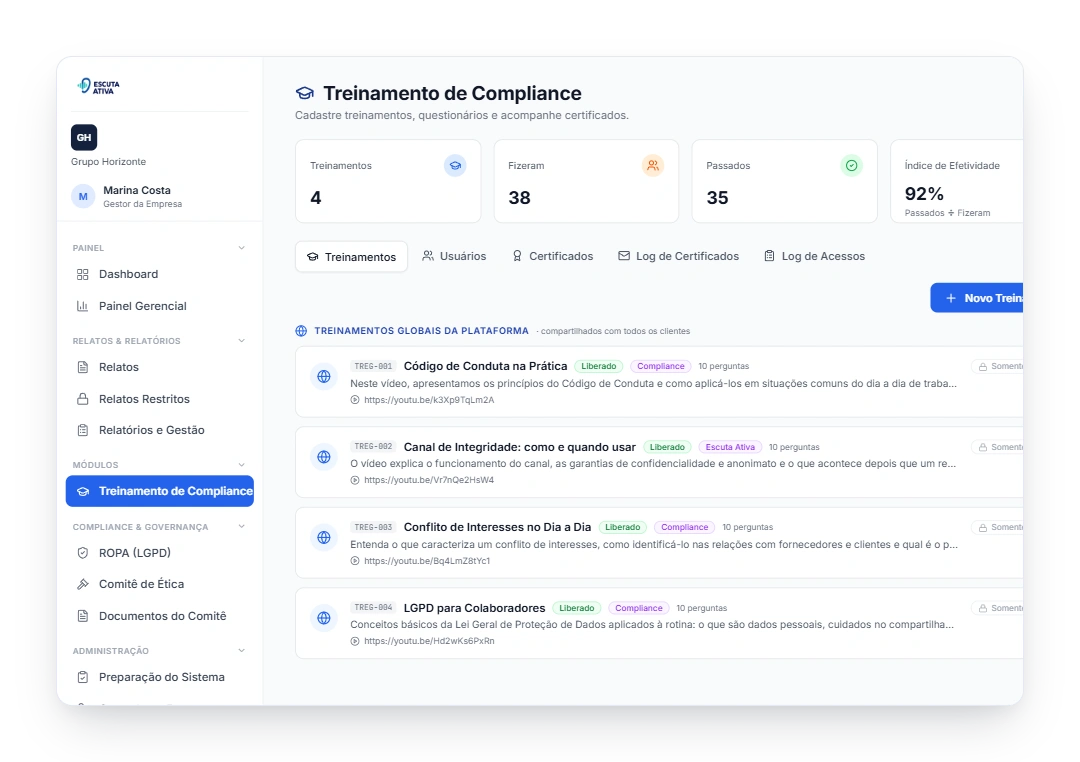1080x762 pixels.
Task: Click the TREG-004 code label
Action: pos(373,608)
